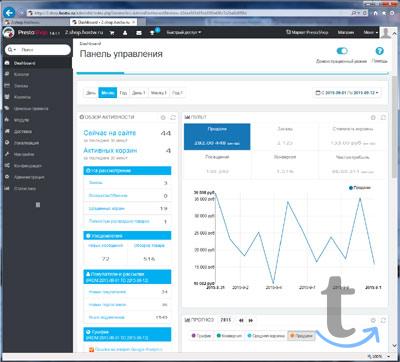Click the Сейчас на сайте heading link

(110, 133)
